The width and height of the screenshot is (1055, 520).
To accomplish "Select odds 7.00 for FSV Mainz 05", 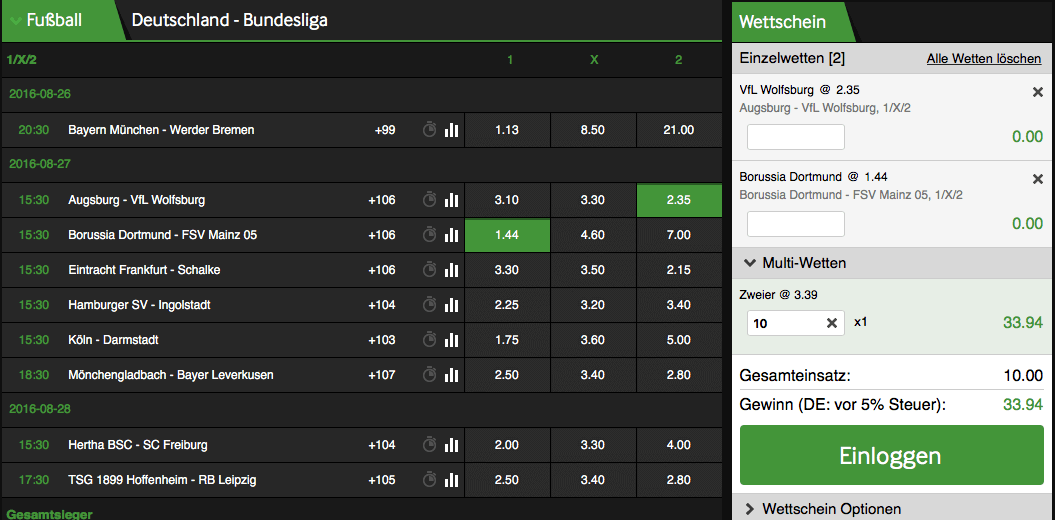I will pos(679,235).
